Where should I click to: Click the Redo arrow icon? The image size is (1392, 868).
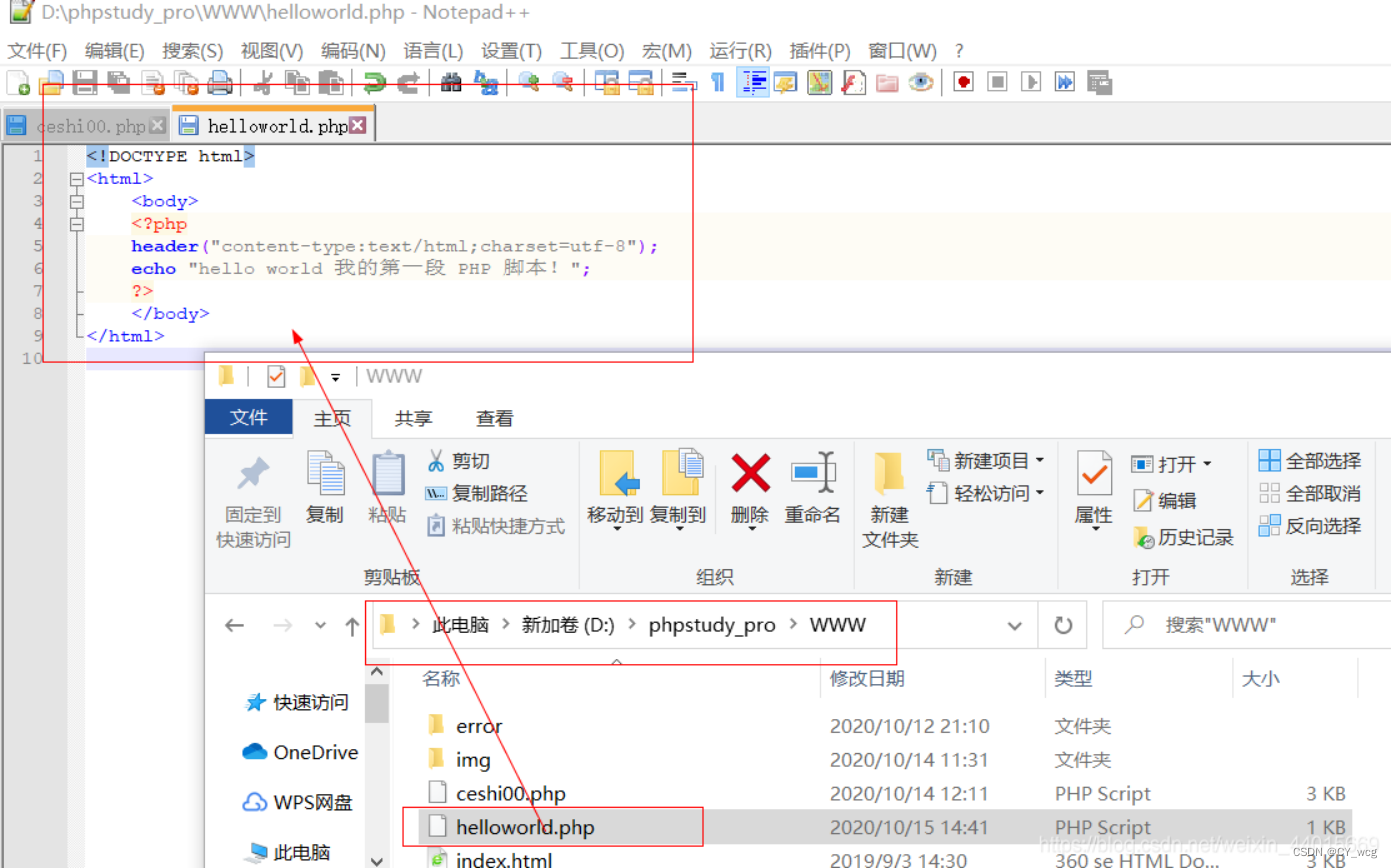pos(408,83)
